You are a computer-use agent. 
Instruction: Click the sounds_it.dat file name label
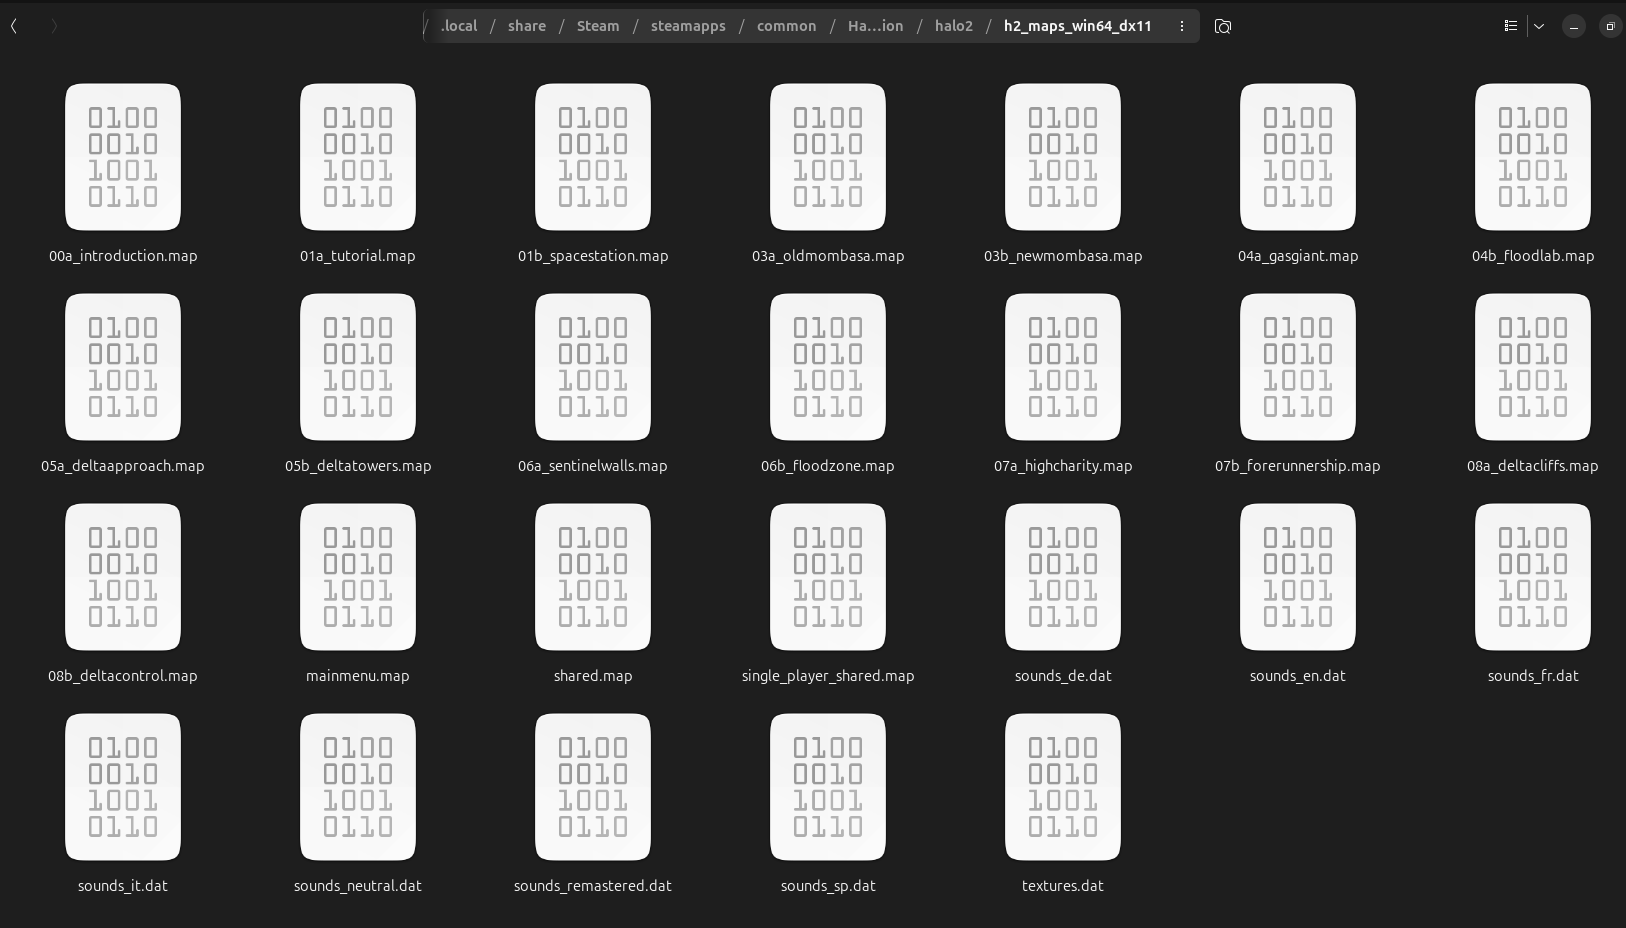(x=123, y=886)
